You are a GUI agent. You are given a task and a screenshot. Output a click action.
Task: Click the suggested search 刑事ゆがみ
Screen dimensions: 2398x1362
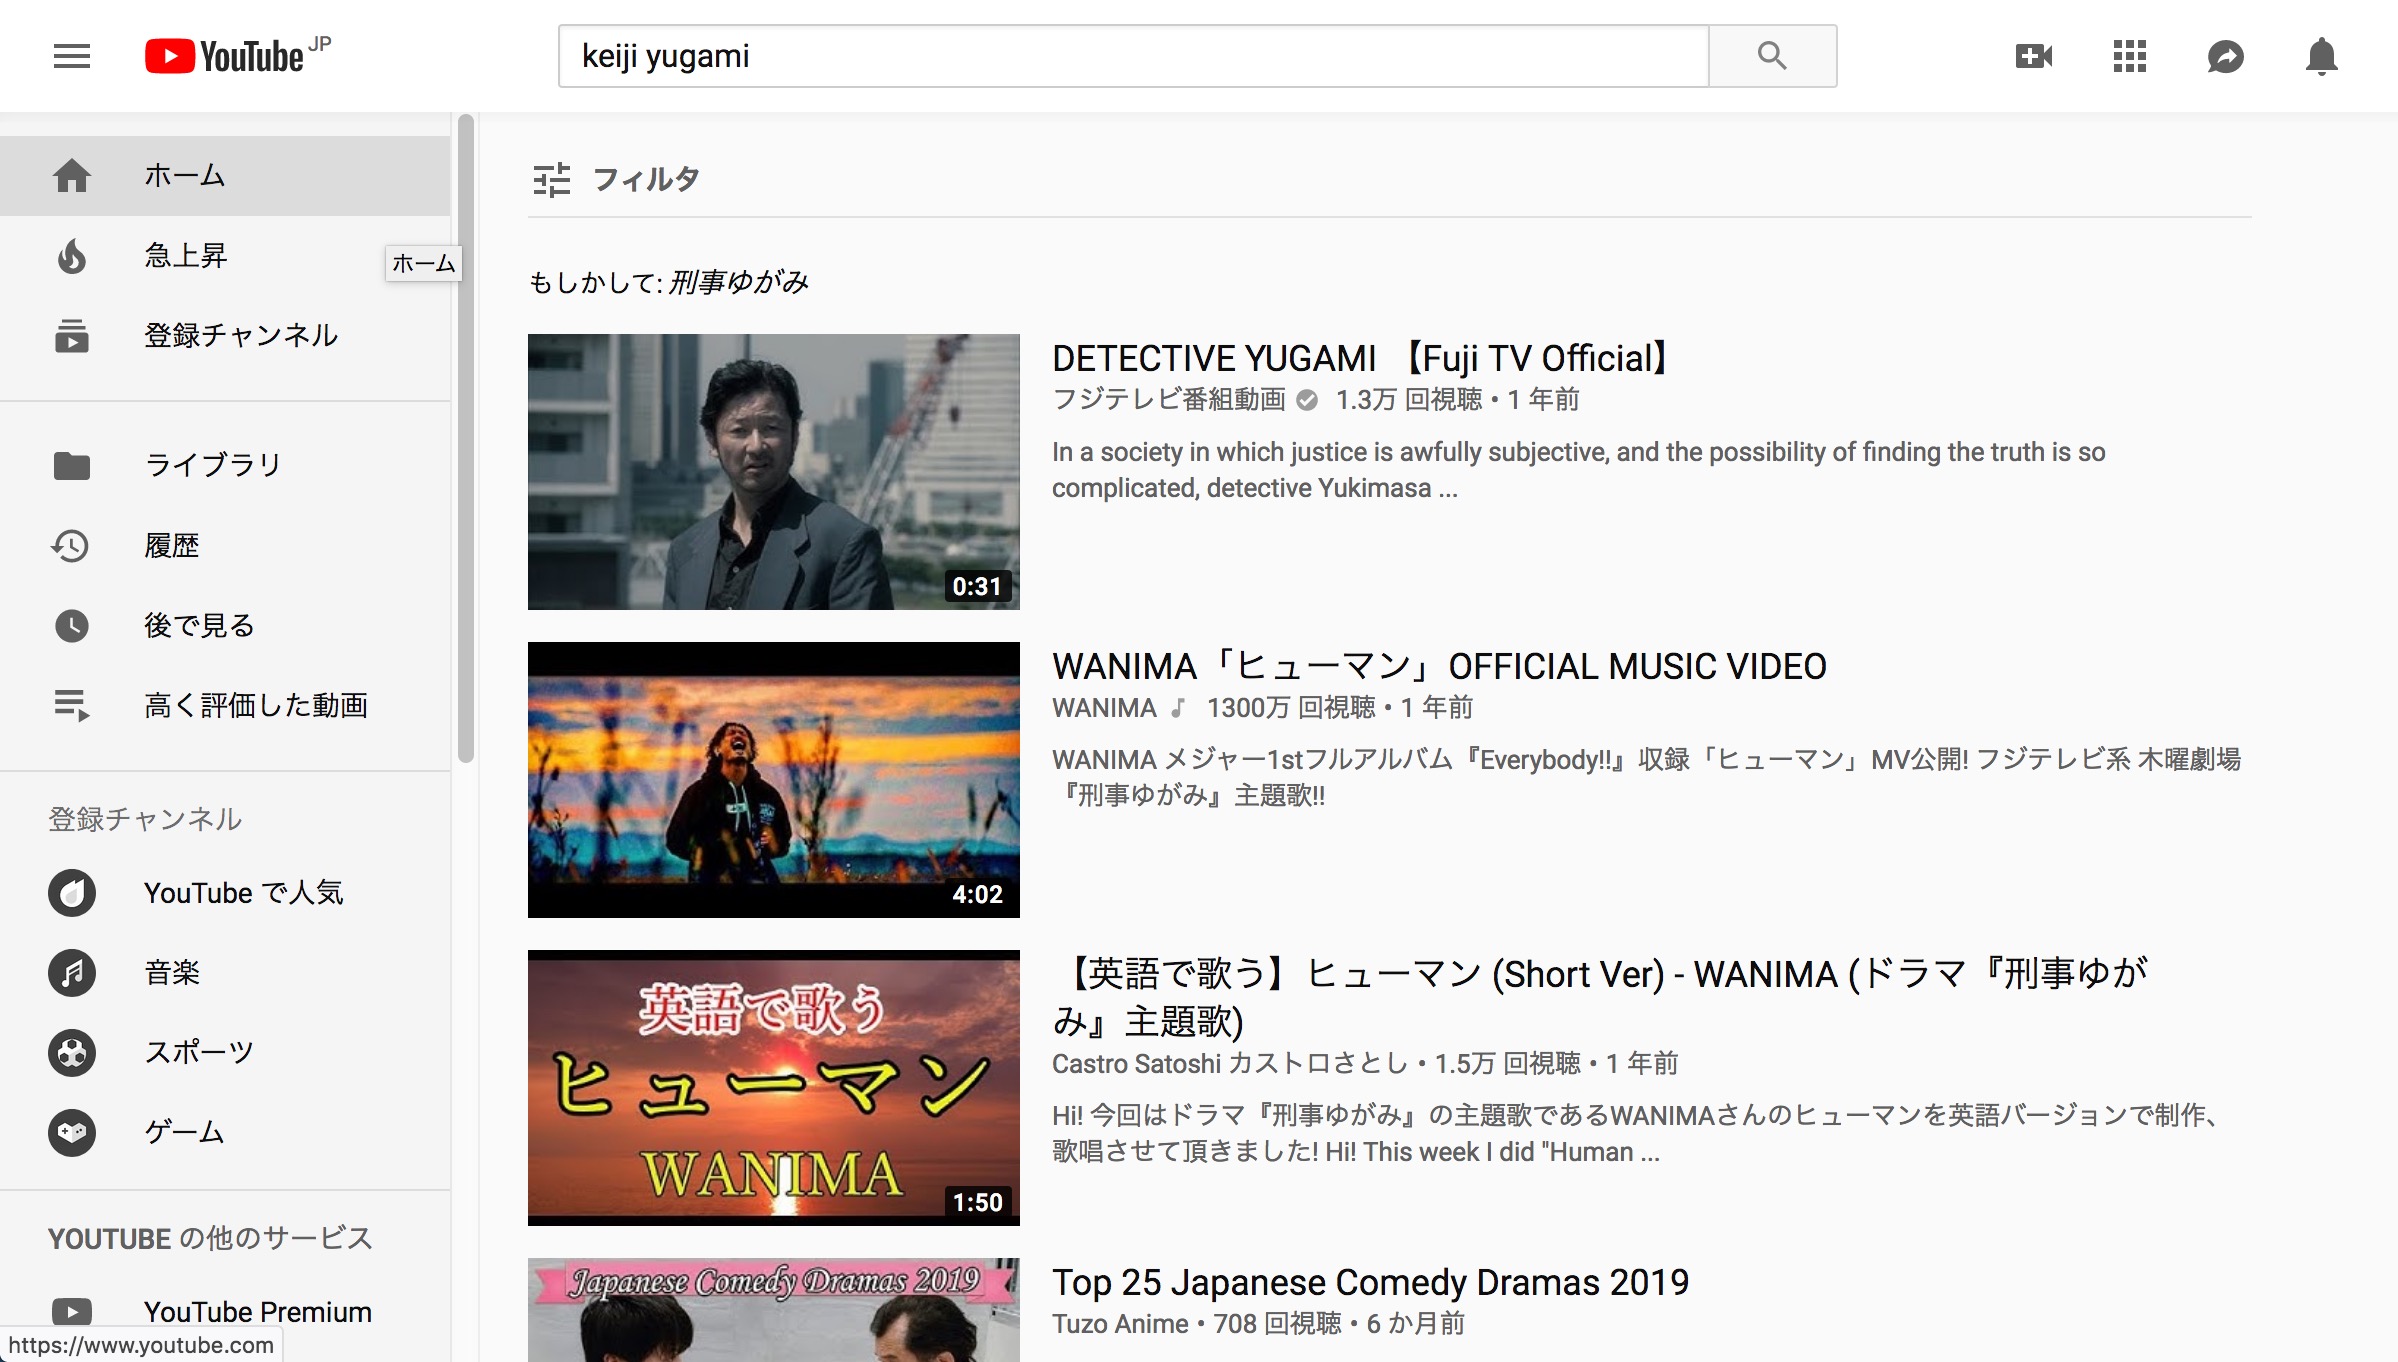[739, 283]
